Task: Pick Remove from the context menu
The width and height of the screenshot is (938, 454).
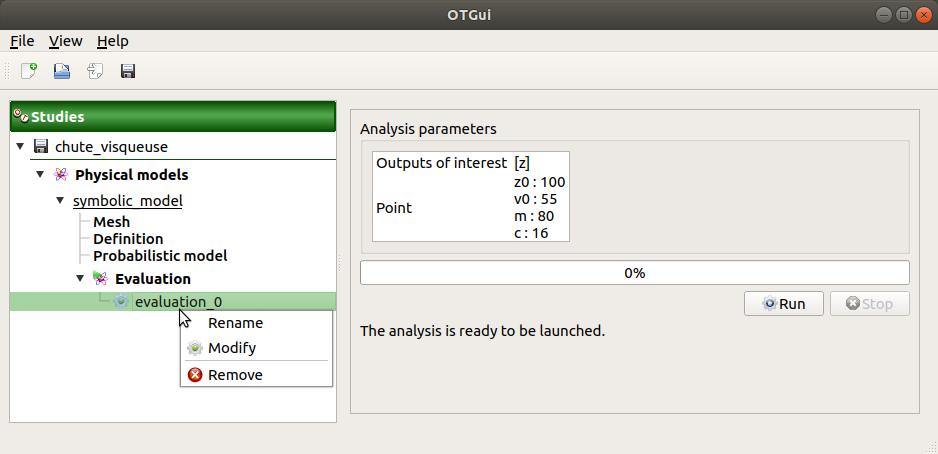Action: pyautogui.click(x=235, y=375)
